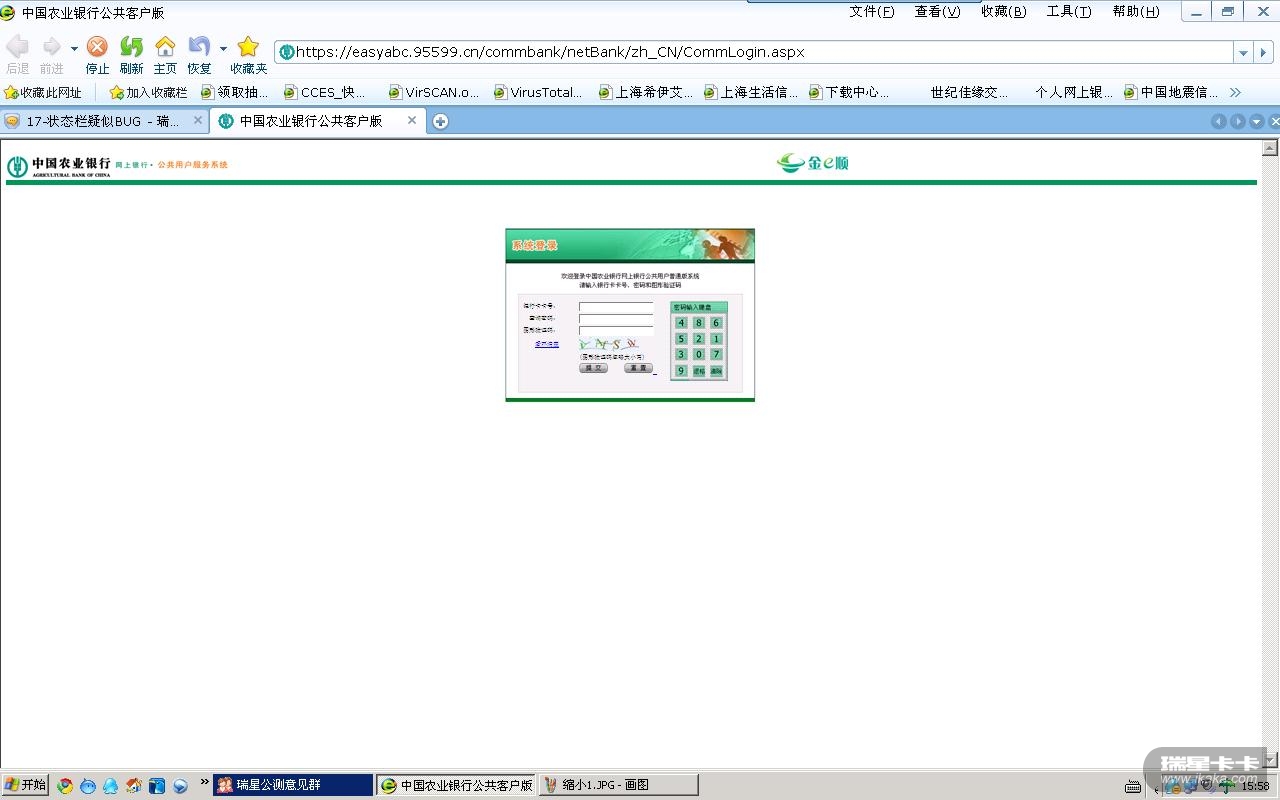Close the 中国农业银行公共客户版 tab
The image size is (1280, 800).
click(x=412, y=120)
